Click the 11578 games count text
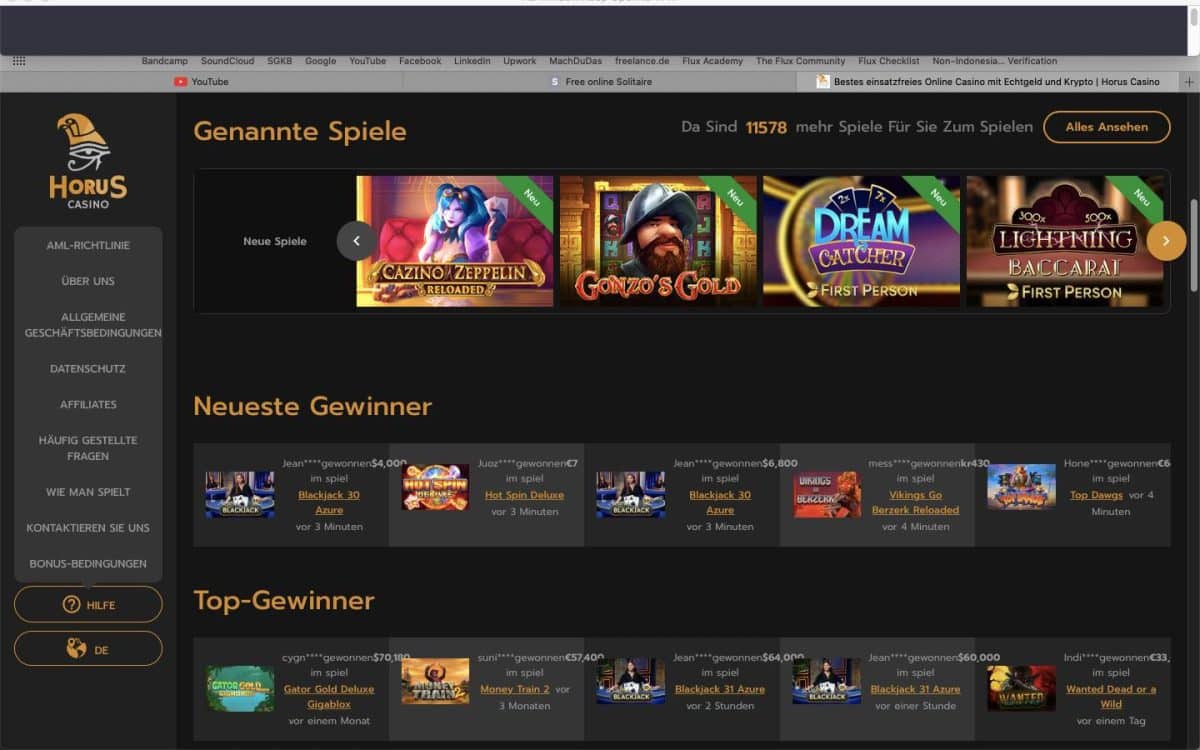 pyautogui.click(x=766, y=127)
